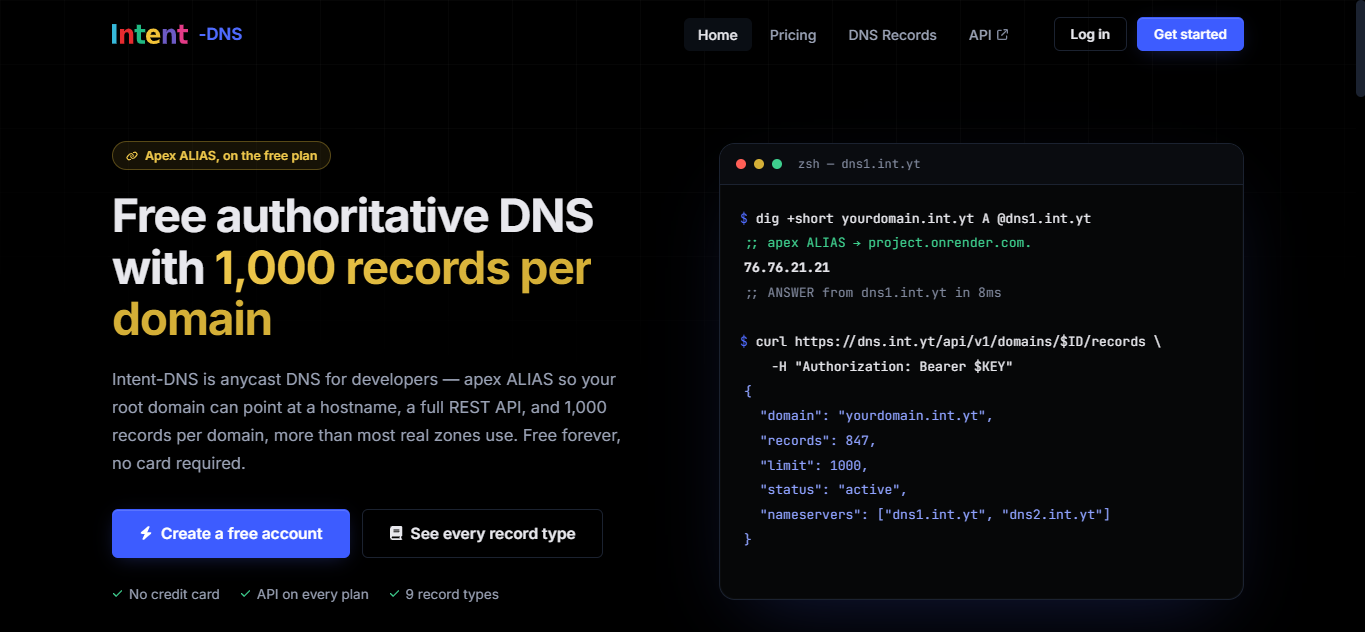Click the Log in button
This screenshot has width=1365, height=632.
tap(1090, 34)
